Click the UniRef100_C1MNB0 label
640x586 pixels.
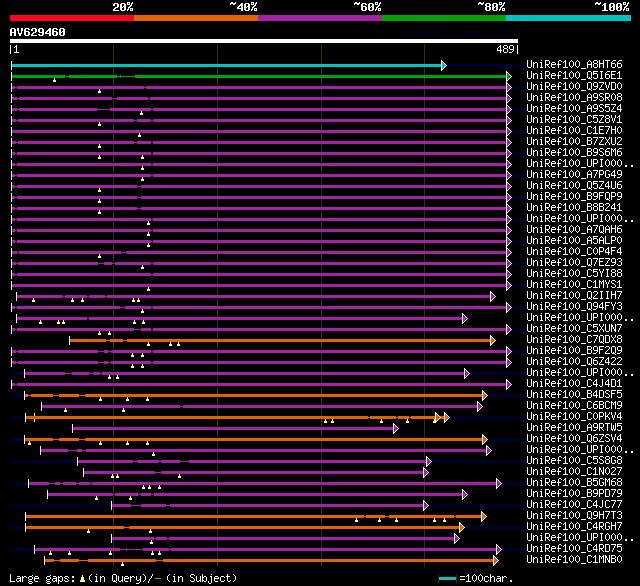pos(574,560)
